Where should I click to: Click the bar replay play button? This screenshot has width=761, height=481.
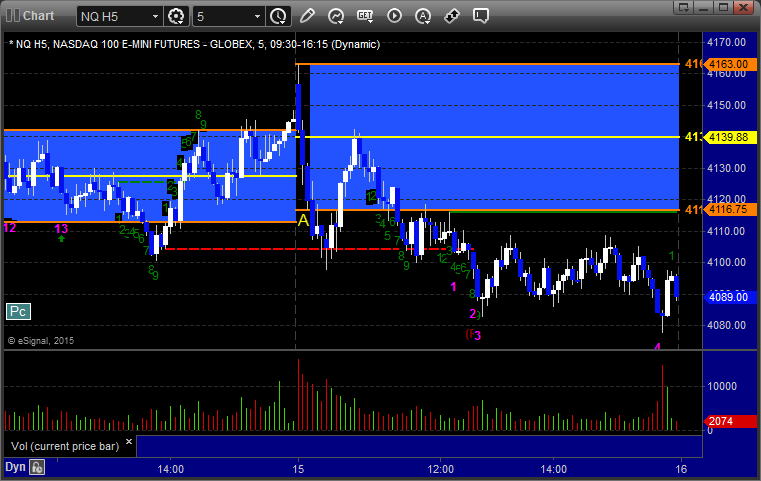click(x=394, y=16)
